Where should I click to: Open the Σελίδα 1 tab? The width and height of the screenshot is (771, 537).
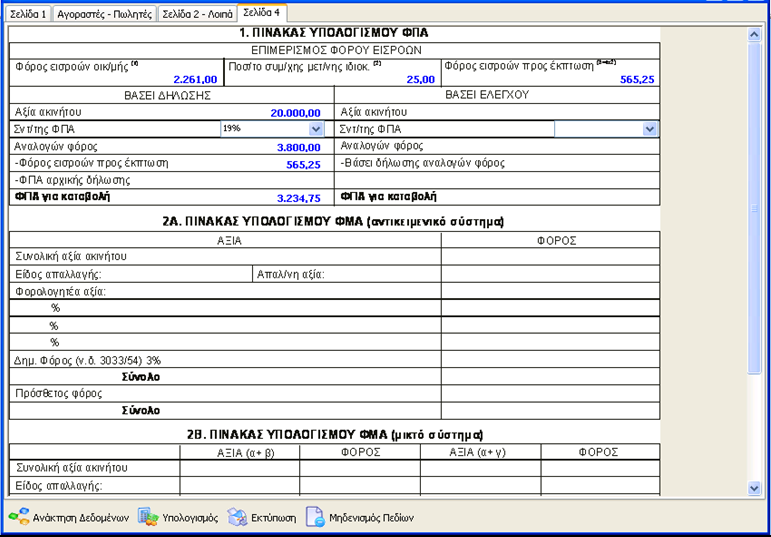(x=28, y=14)
